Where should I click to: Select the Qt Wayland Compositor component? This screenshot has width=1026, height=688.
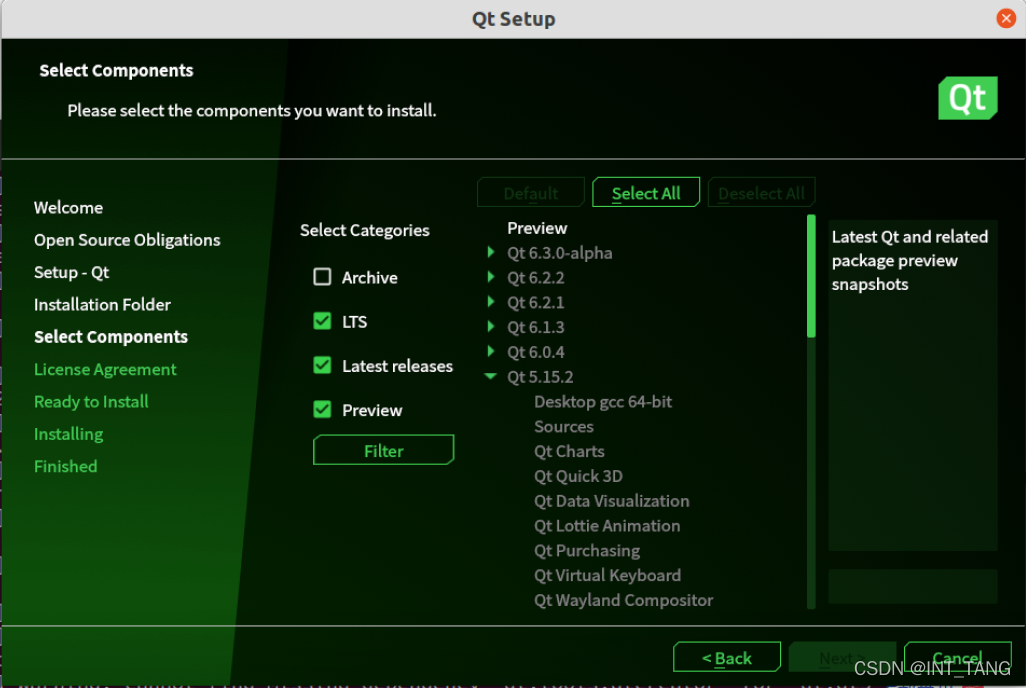click(x=624, y=600)
